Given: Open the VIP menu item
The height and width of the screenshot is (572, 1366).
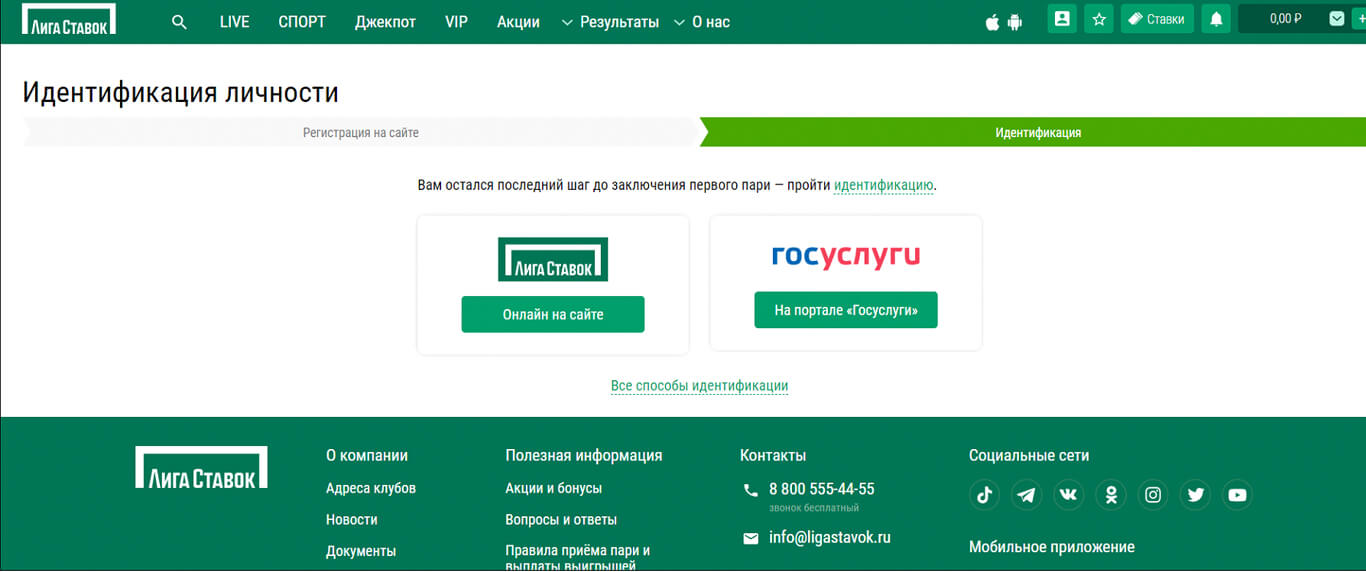Looking at the screenshot, I should [456, 22].
